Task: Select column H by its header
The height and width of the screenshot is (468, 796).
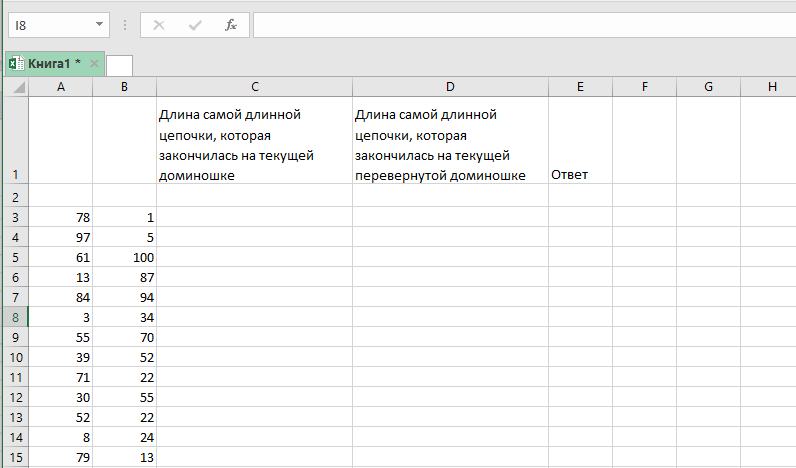Action: tap(771, 87)
